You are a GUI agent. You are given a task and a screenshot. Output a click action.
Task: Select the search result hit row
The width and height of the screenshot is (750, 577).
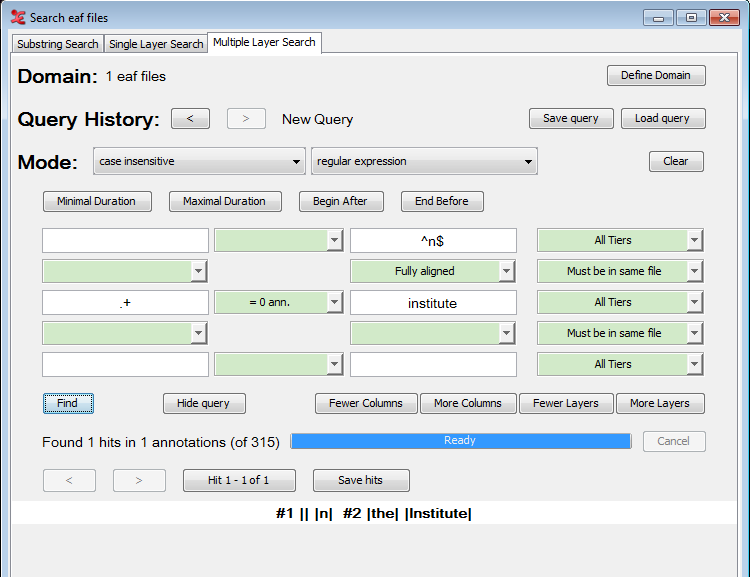(374, 513)
